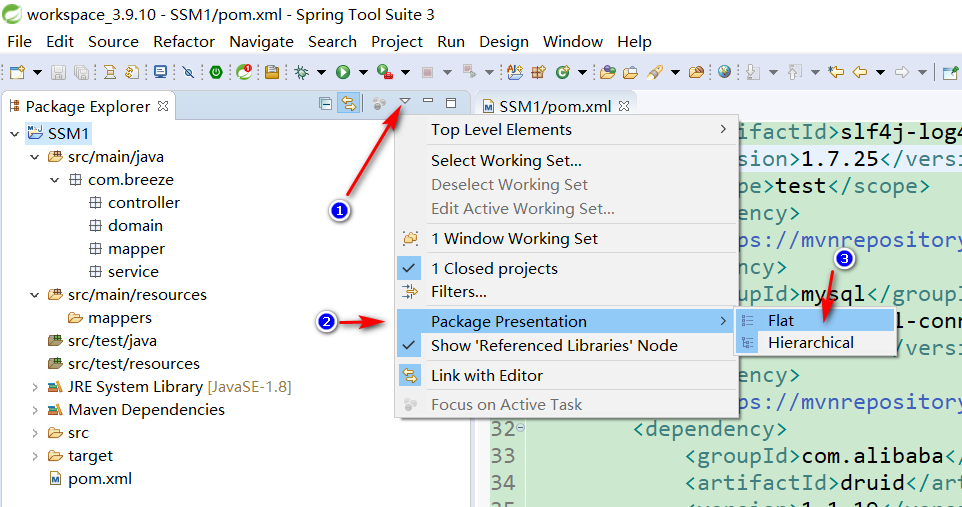The height and width of the screenshot is (507, 962).
Task: Choose 1 Window Working Set entry
Action: (x=566, y=238)
